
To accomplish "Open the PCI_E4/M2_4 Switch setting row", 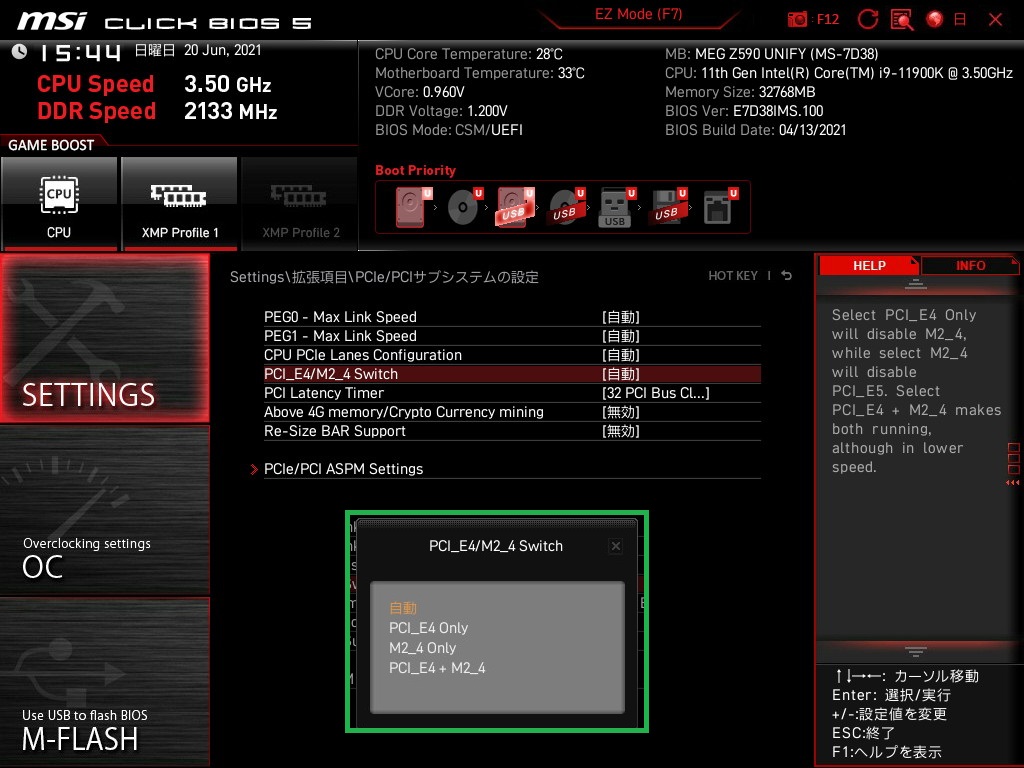I will point(512,374).
